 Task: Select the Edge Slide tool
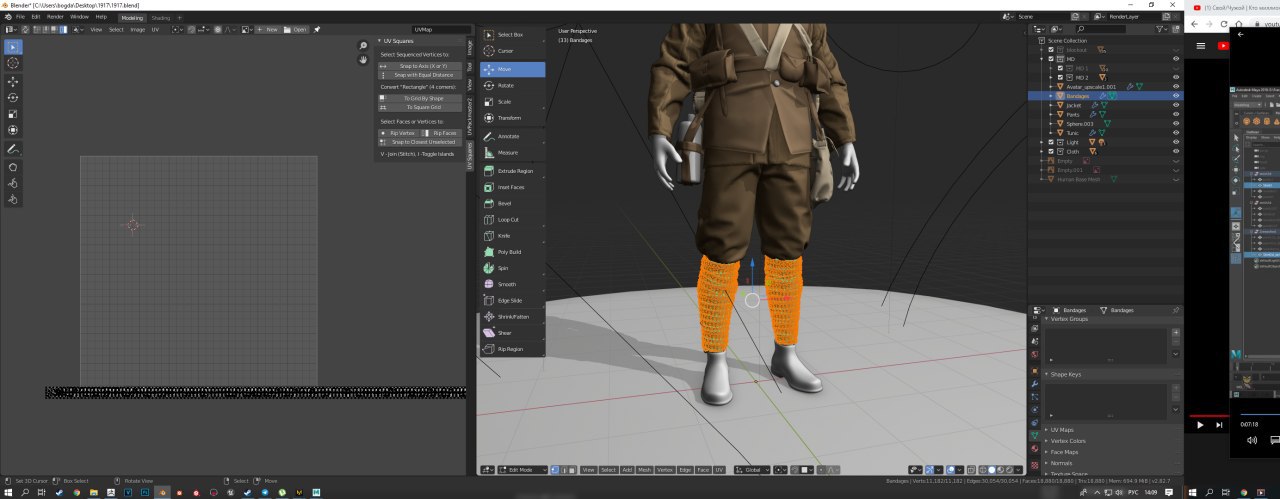(512, 300)
